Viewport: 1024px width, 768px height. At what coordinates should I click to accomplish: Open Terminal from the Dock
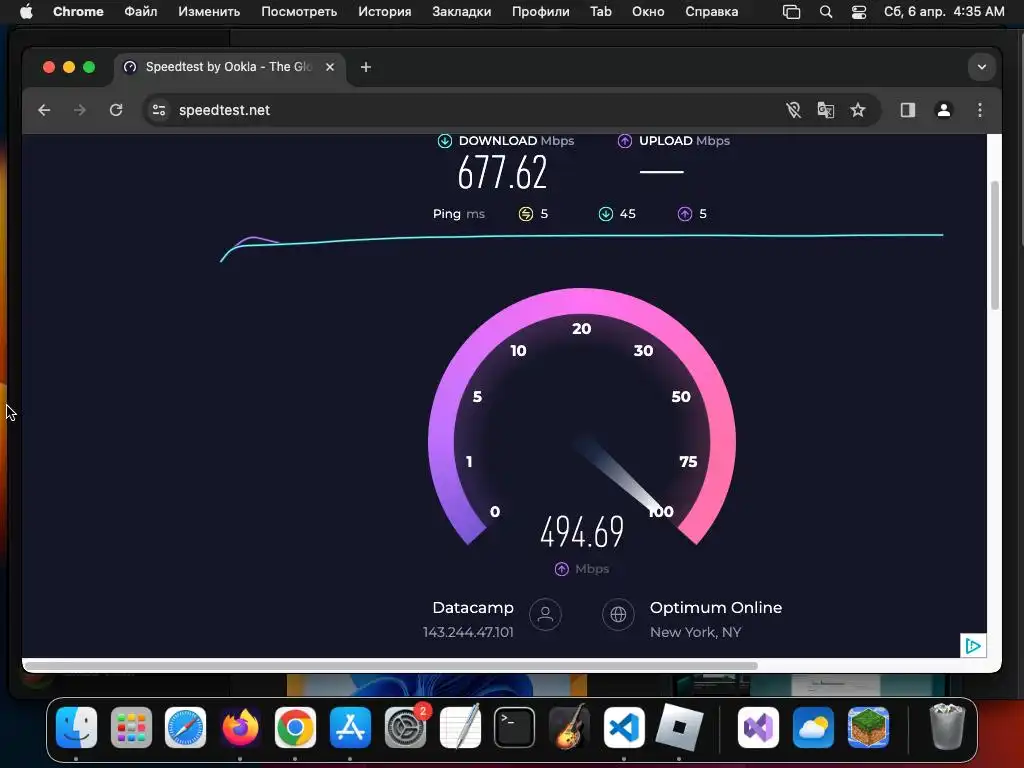(x=514, y=728)
